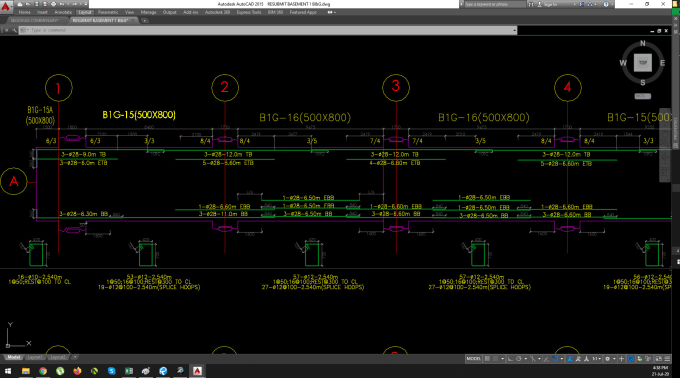Click the Save quick-access icon
This screenshot has width=680, height=378.
[36, 4]
